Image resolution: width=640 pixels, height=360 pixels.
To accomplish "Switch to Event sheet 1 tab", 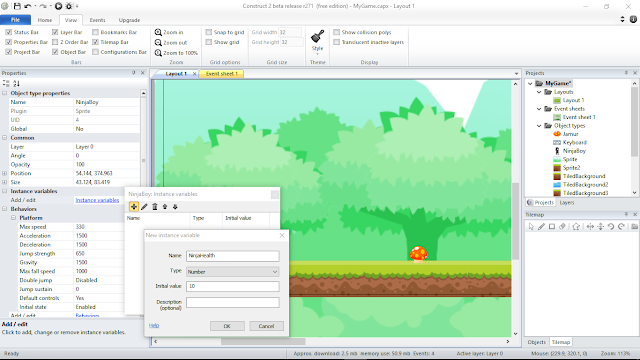I will pos(221,74).
